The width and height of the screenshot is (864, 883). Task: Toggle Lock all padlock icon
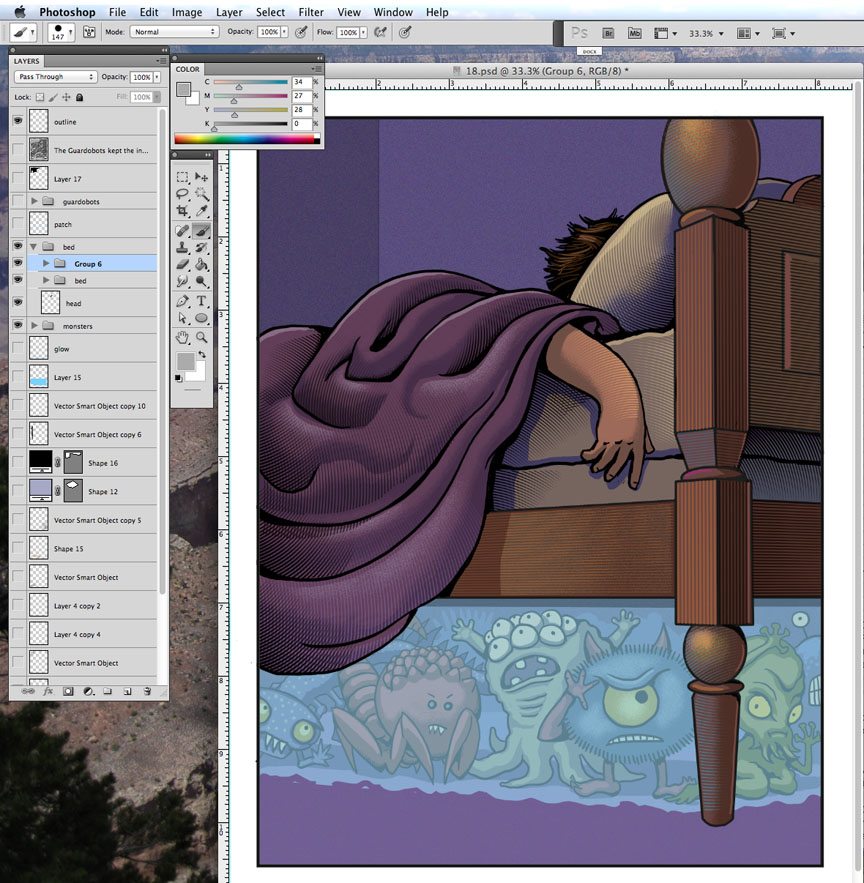tap(79, 97)
